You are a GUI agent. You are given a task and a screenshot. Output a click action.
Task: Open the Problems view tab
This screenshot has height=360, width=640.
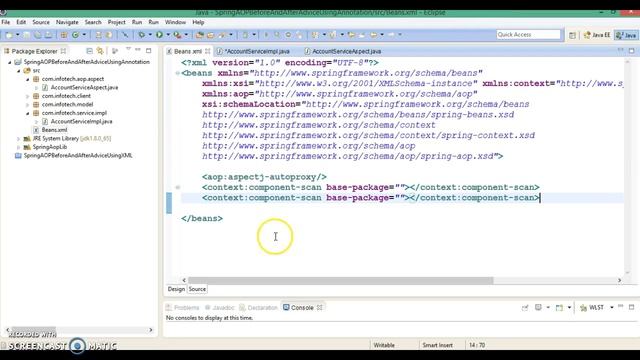coord(182,307)
